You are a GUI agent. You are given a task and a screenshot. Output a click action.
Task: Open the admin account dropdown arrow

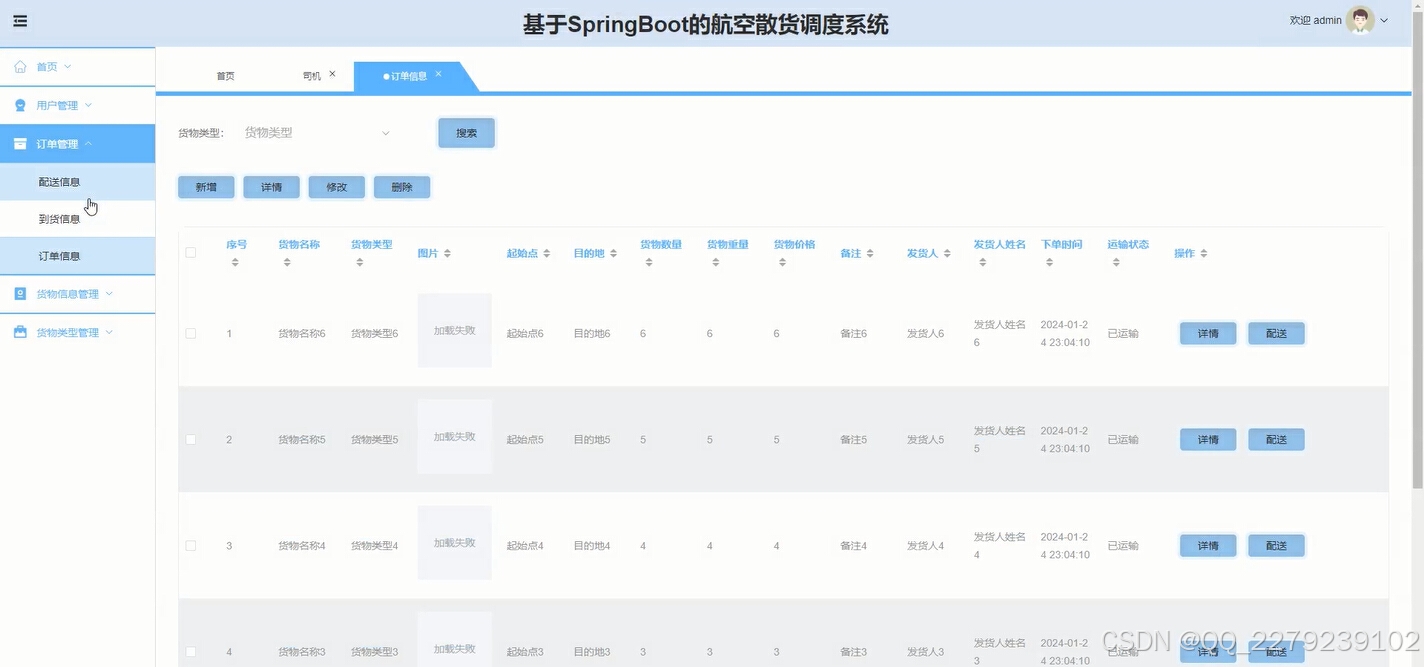(x=1385, y=19)
